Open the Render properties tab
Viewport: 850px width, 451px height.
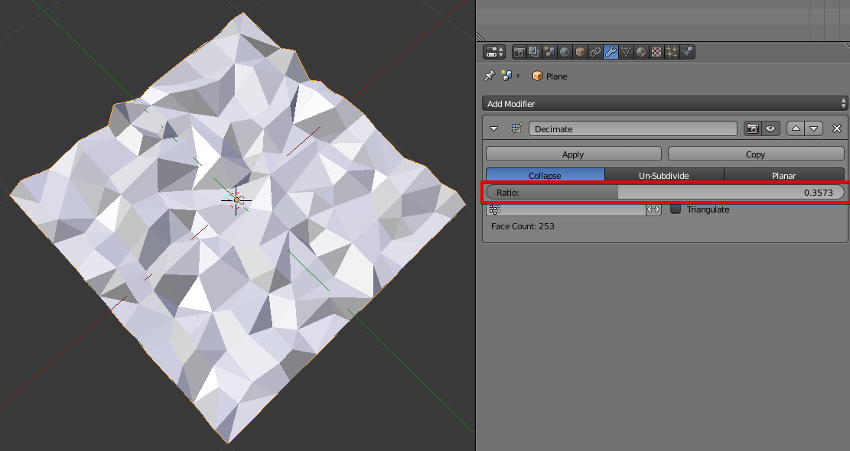[520, 52]
